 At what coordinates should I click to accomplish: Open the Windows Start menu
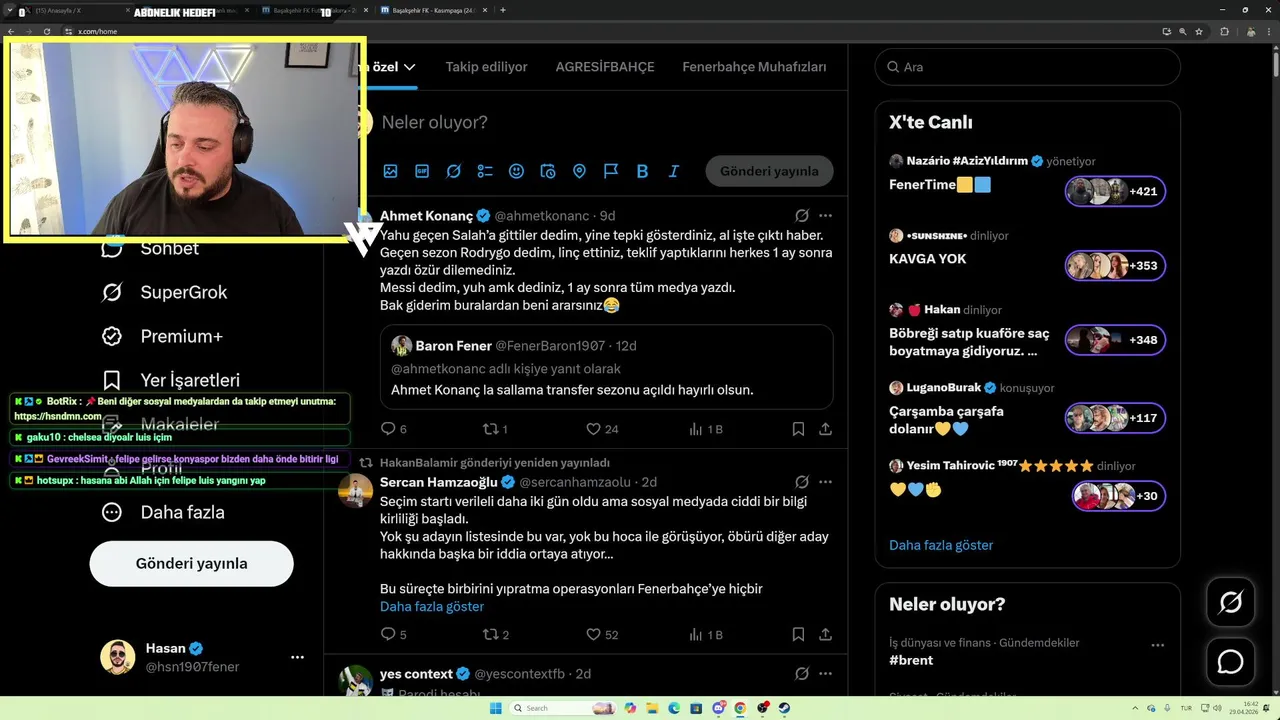(496, 708)
